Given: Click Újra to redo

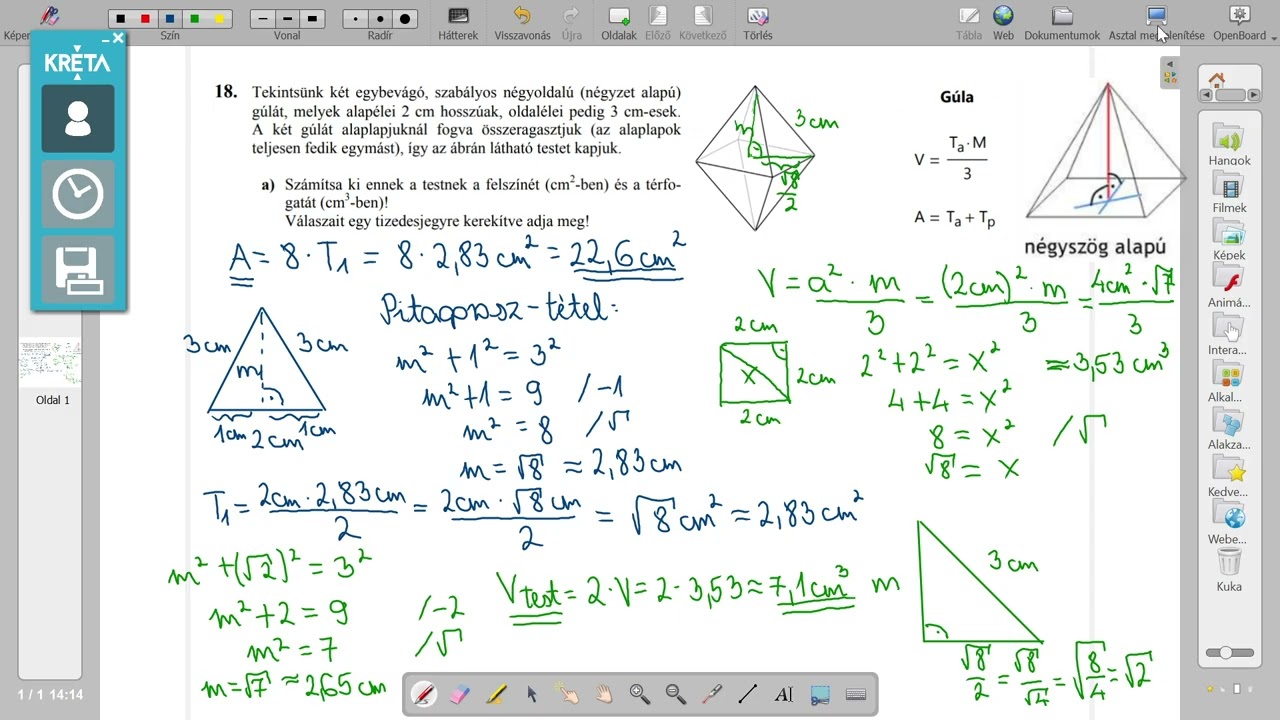Looking at the screenshot, I should (572, 23).
